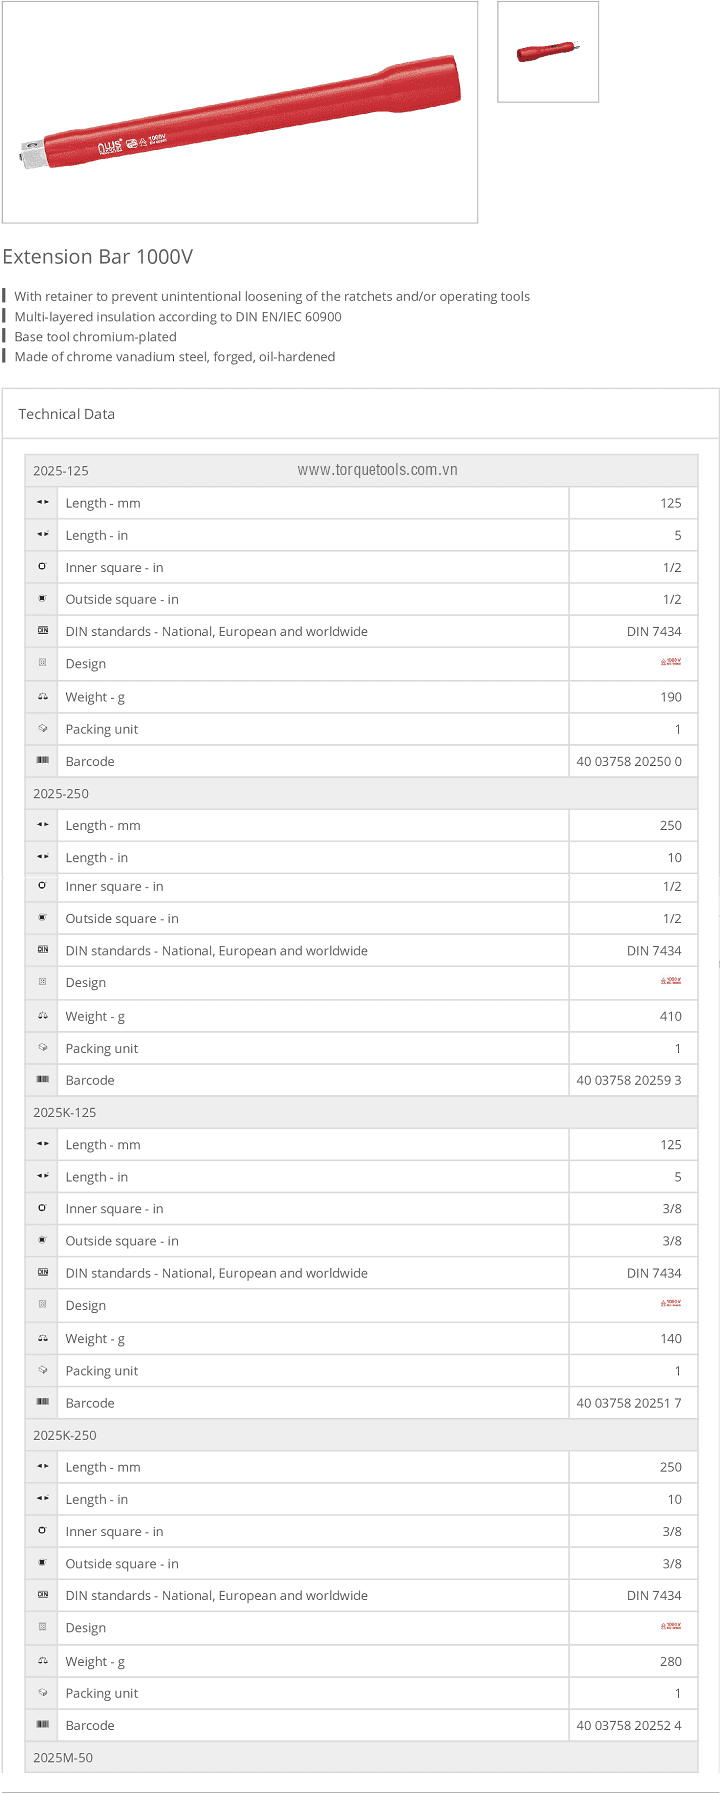The image size is (720, 1794).
Task: Click the Barcode icon in the 2025-125 section
Action: pyautogui.click(x=42, y=761)
